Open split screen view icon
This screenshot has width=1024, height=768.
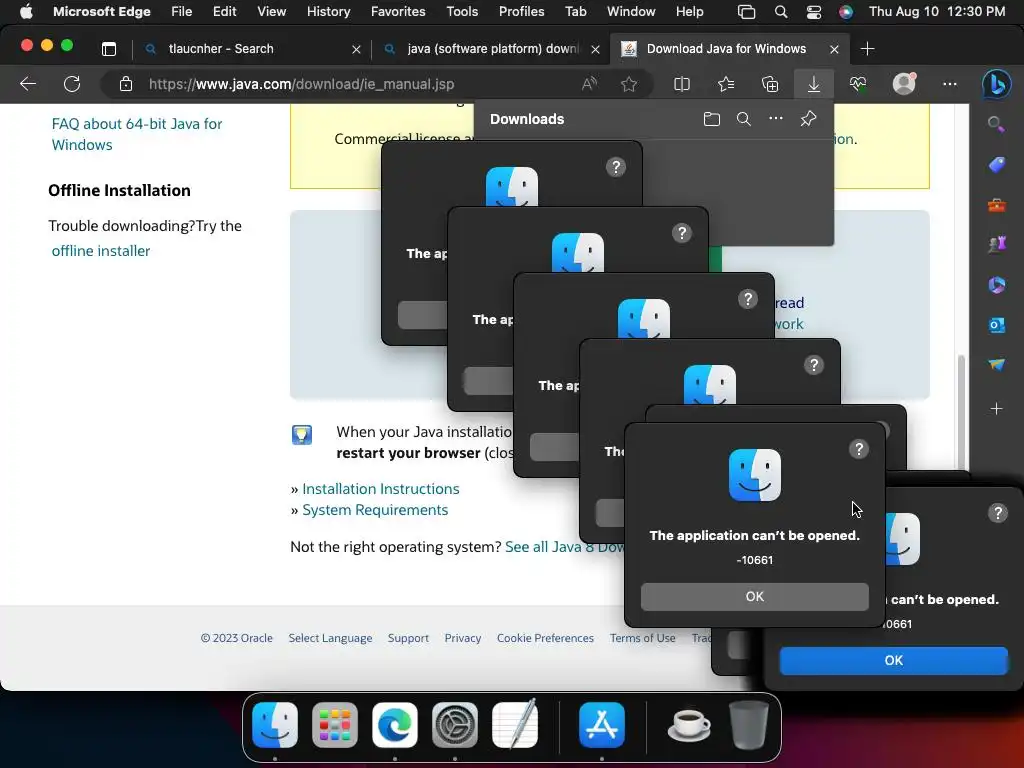pos(682,84)
